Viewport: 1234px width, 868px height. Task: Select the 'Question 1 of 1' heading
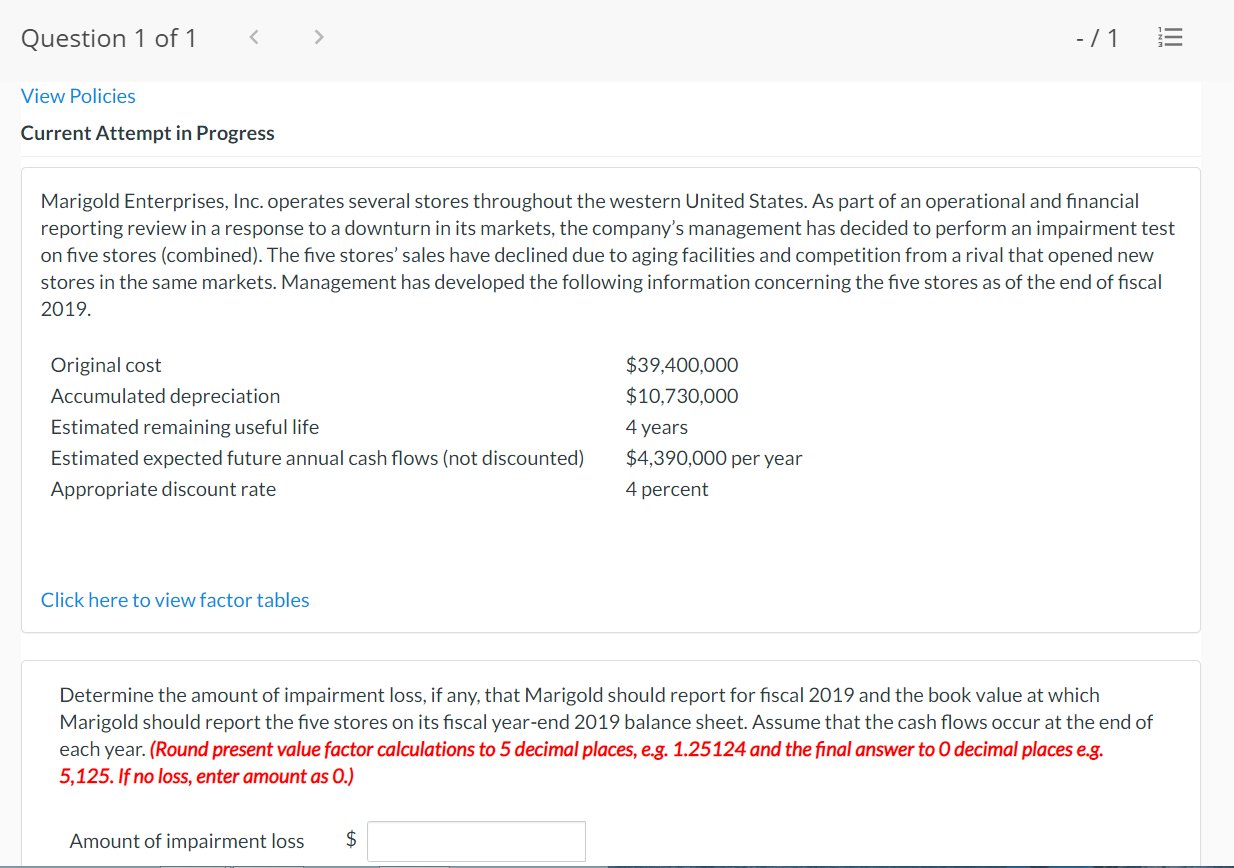pos(109,38)
